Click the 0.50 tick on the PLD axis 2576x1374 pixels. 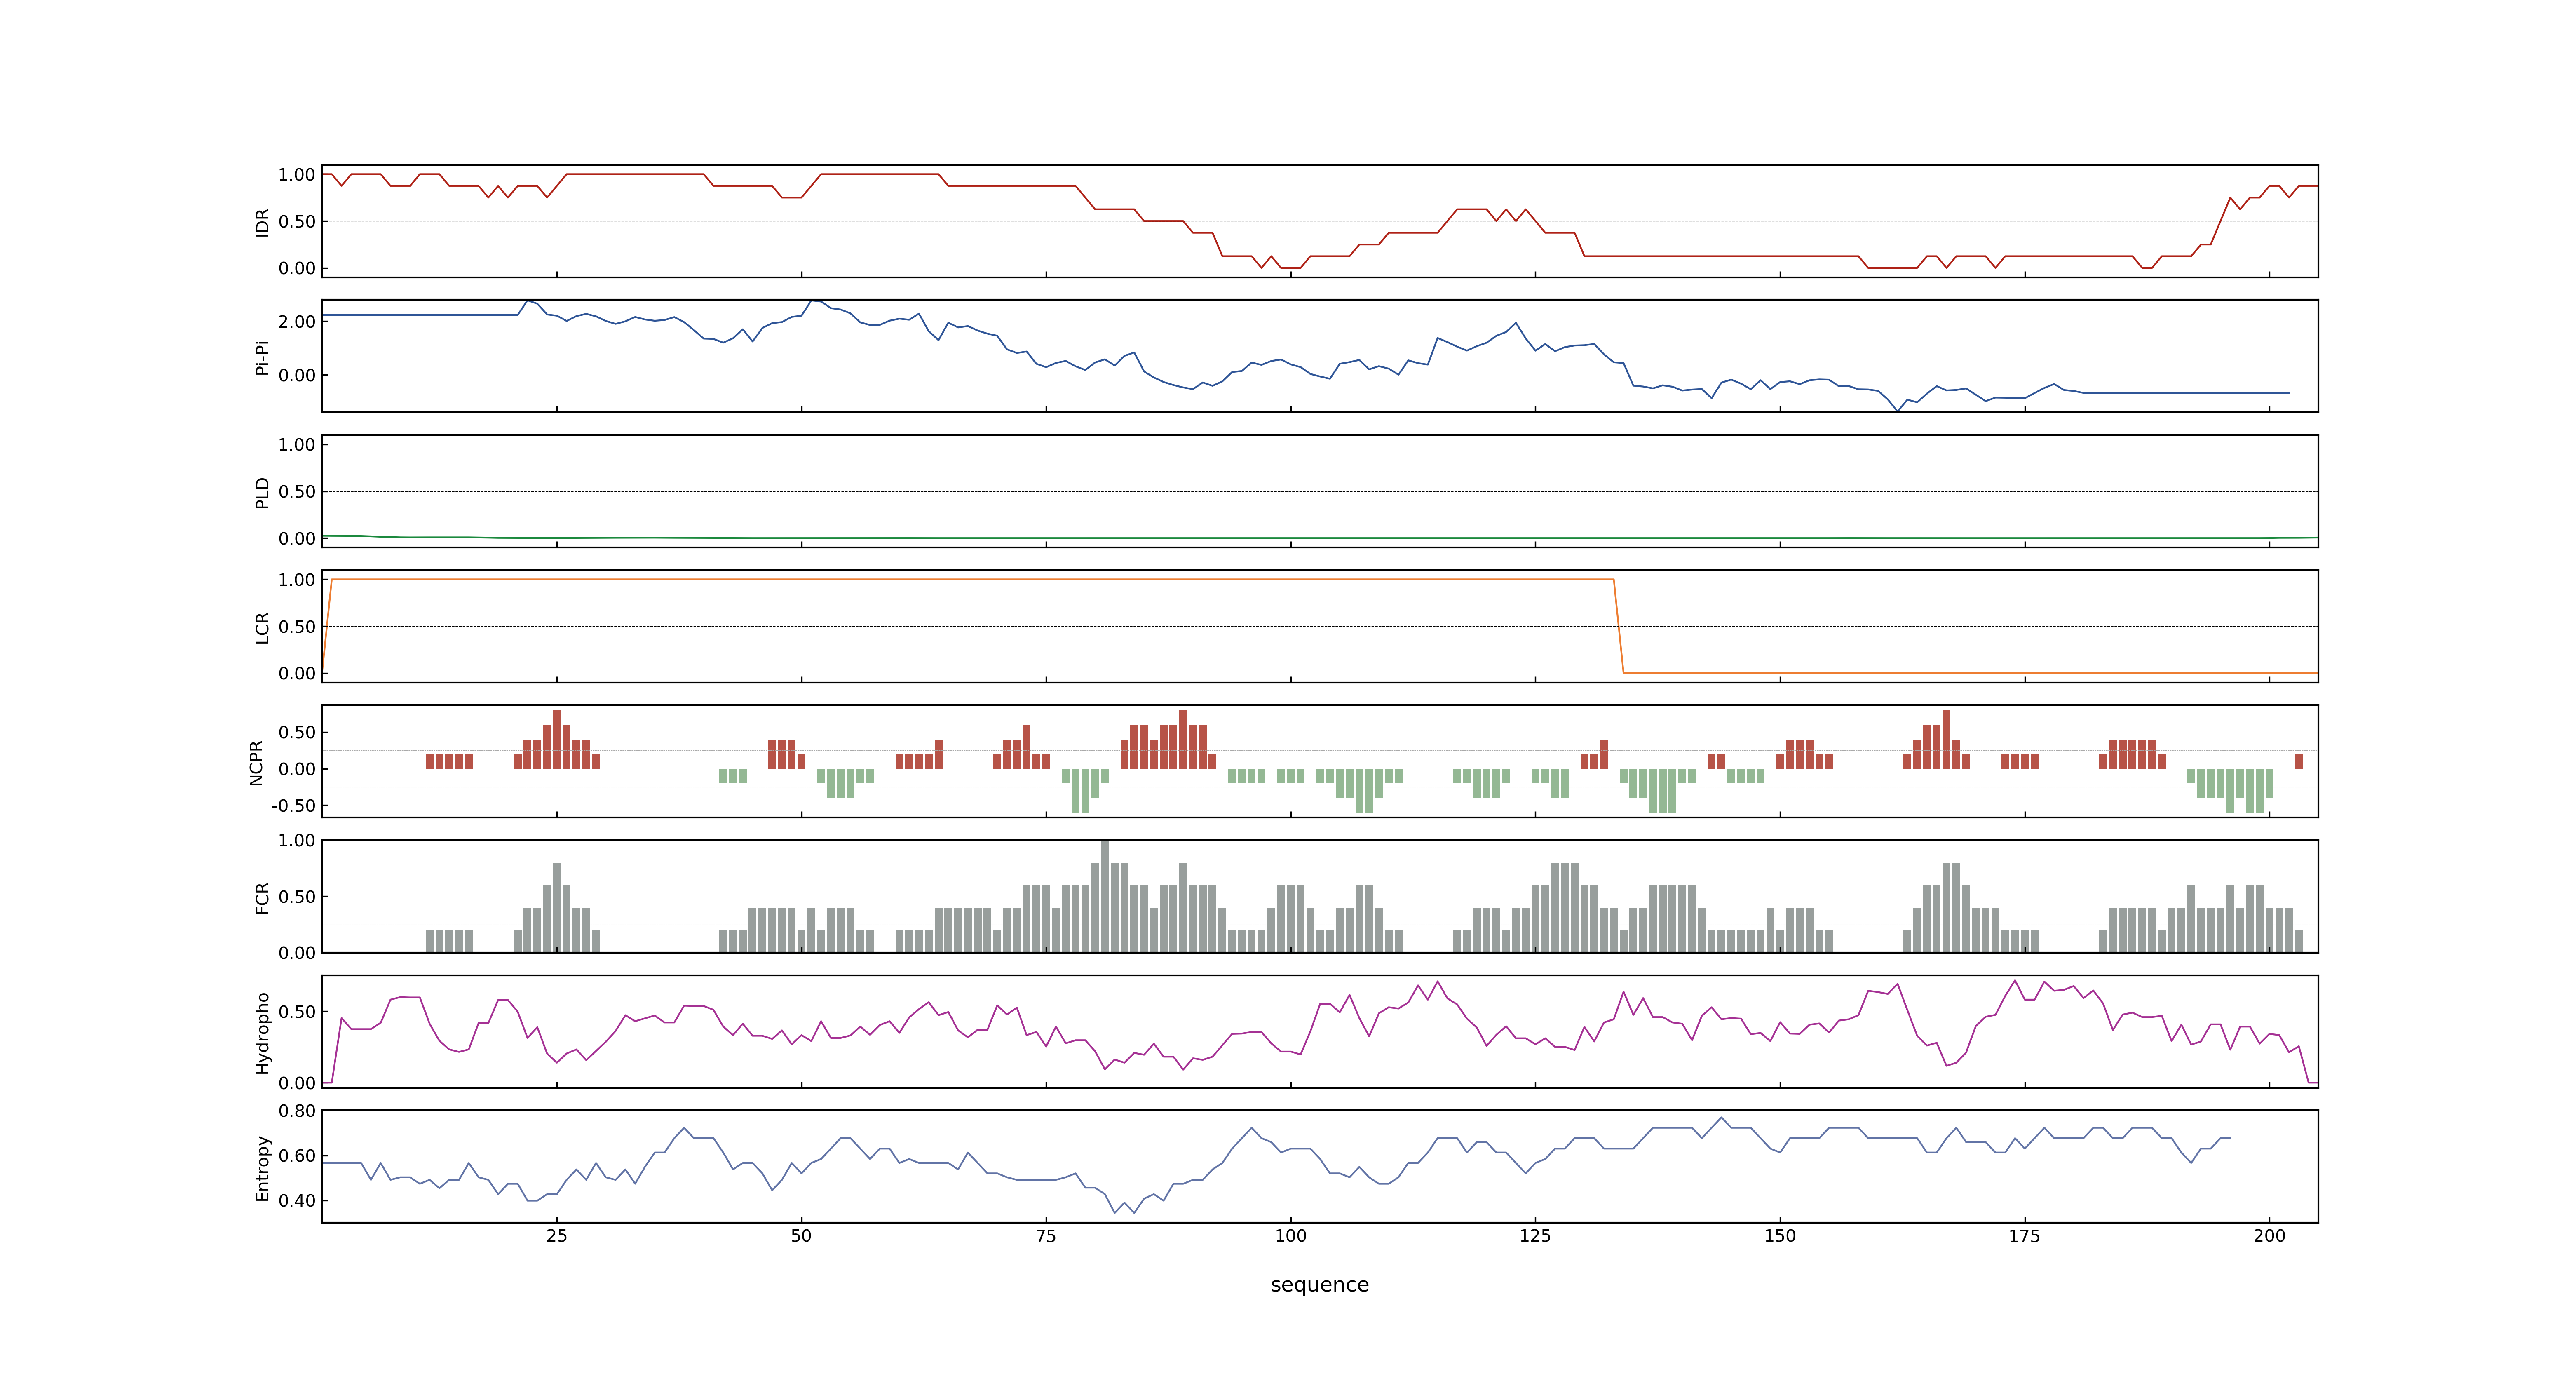pyautogui.click(x=297, y=492)
